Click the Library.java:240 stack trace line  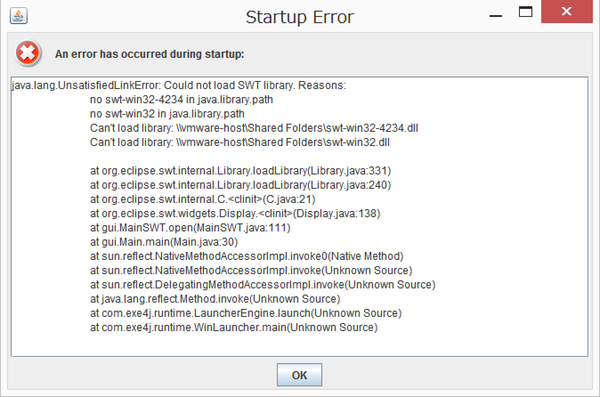(x=240, y=185)
